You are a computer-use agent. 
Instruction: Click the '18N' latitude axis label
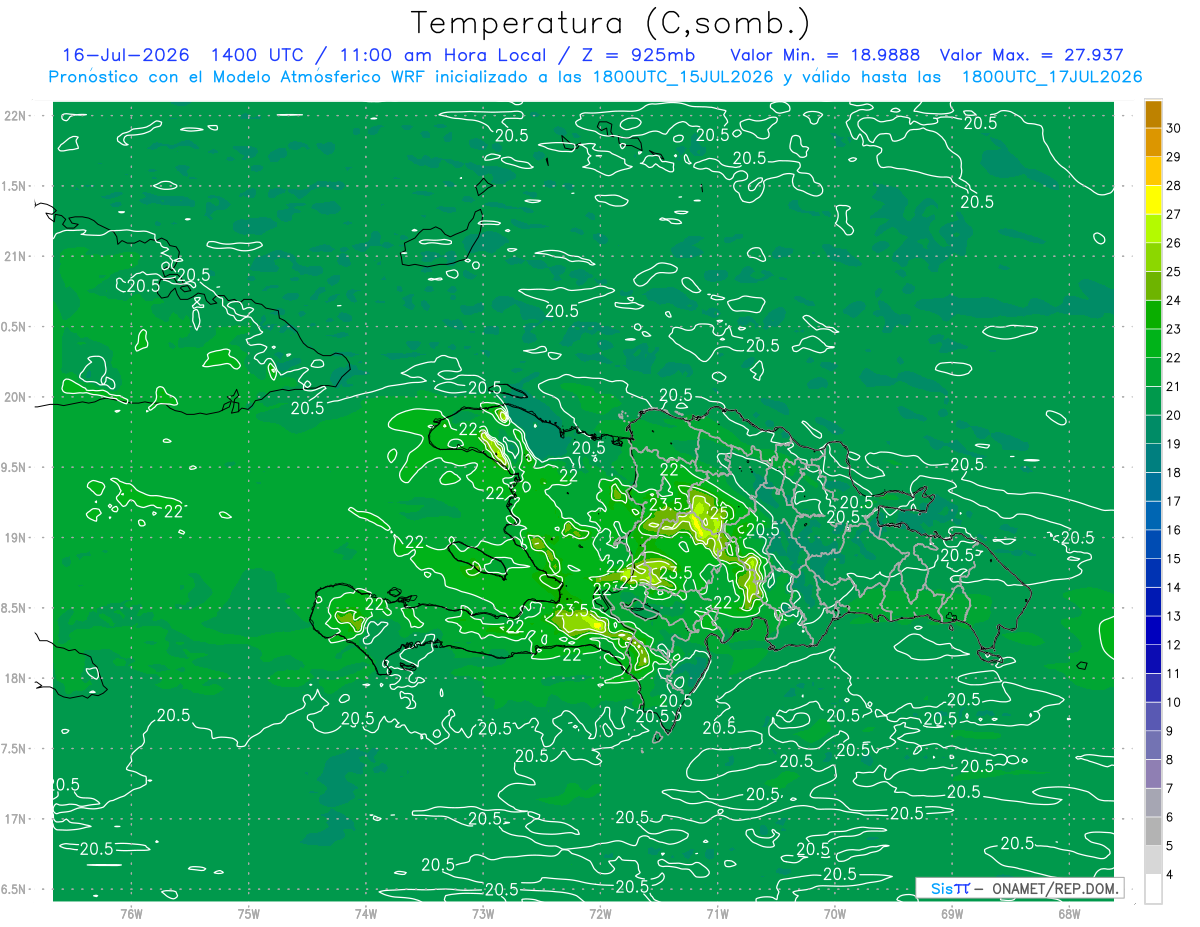click(16, 678)
